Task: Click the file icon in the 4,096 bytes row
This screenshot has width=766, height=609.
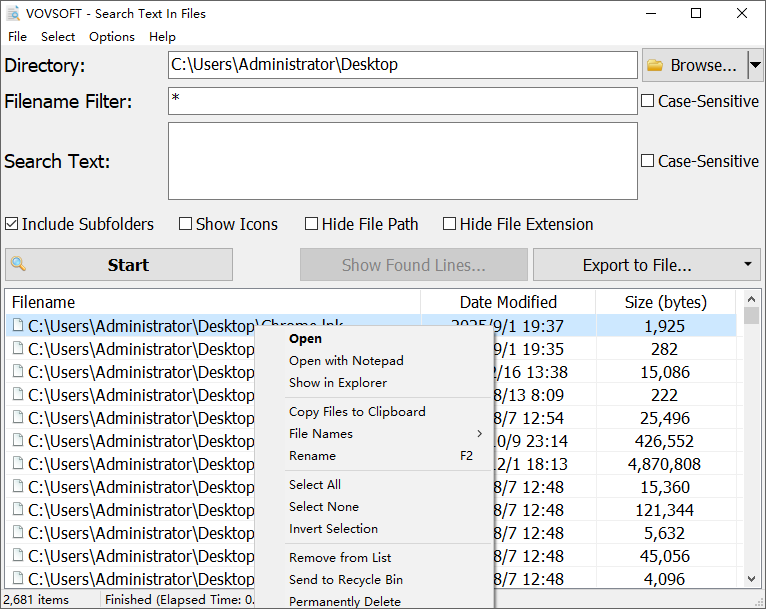Action: 18,577
